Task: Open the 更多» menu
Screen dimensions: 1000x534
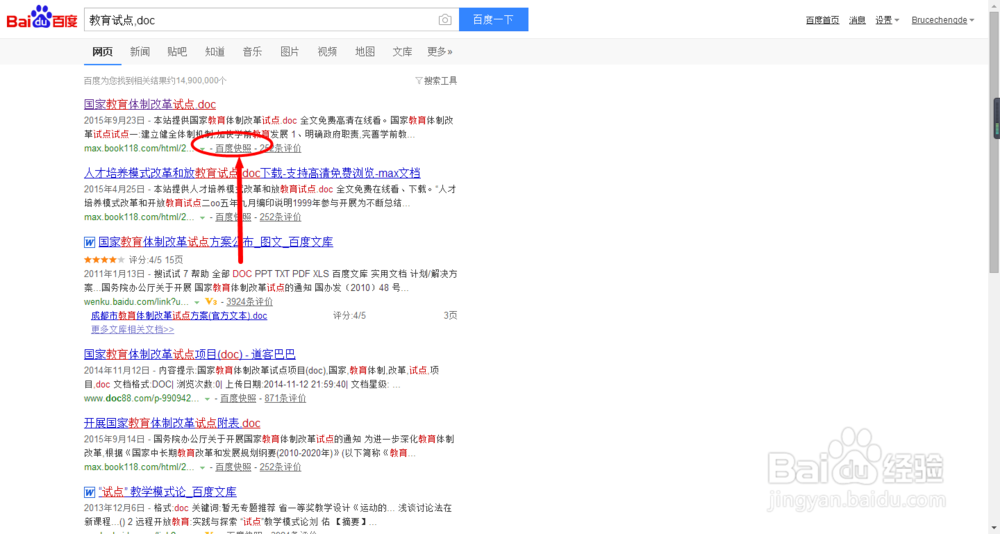Action: (x=440, y=52)
